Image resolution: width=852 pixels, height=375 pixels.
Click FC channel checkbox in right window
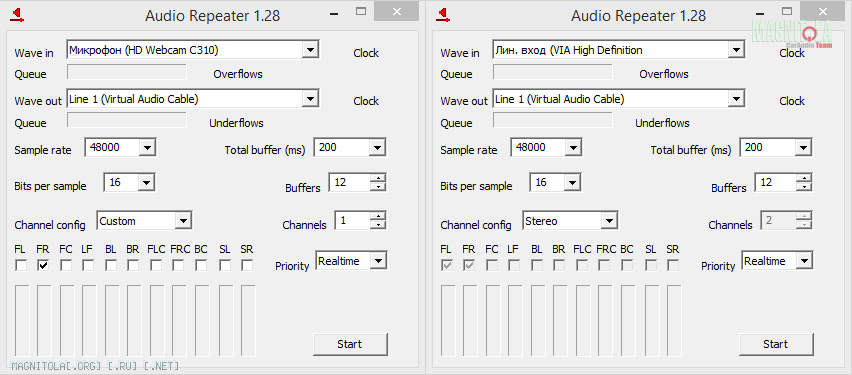coord(492,266)
